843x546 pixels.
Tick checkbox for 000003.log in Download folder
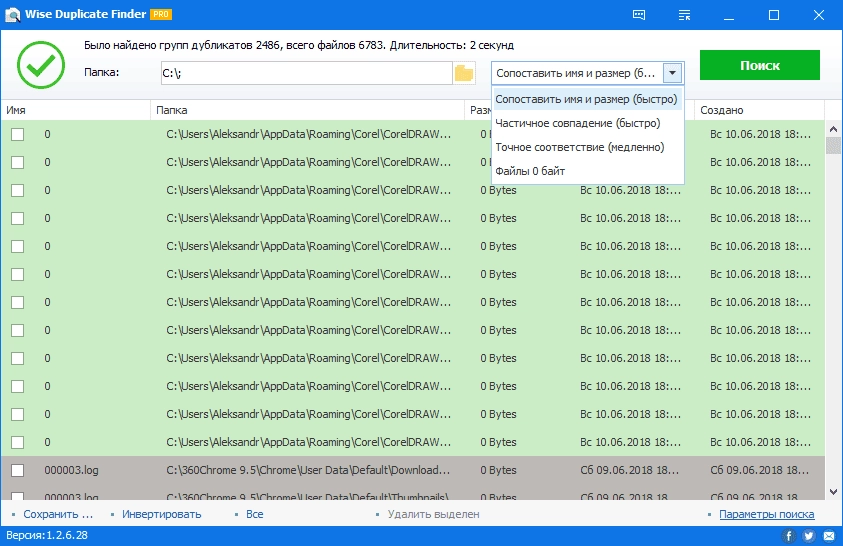tap(18, 470)
